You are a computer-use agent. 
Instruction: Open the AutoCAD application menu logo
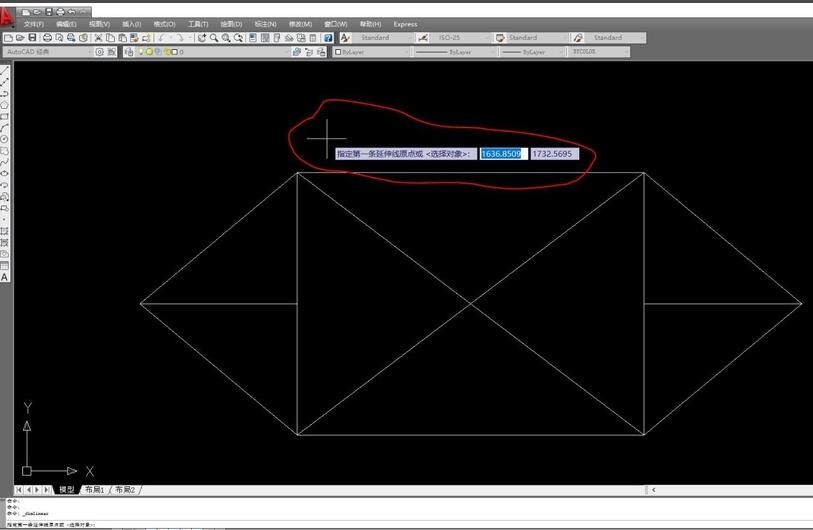[x=7, y=18]
